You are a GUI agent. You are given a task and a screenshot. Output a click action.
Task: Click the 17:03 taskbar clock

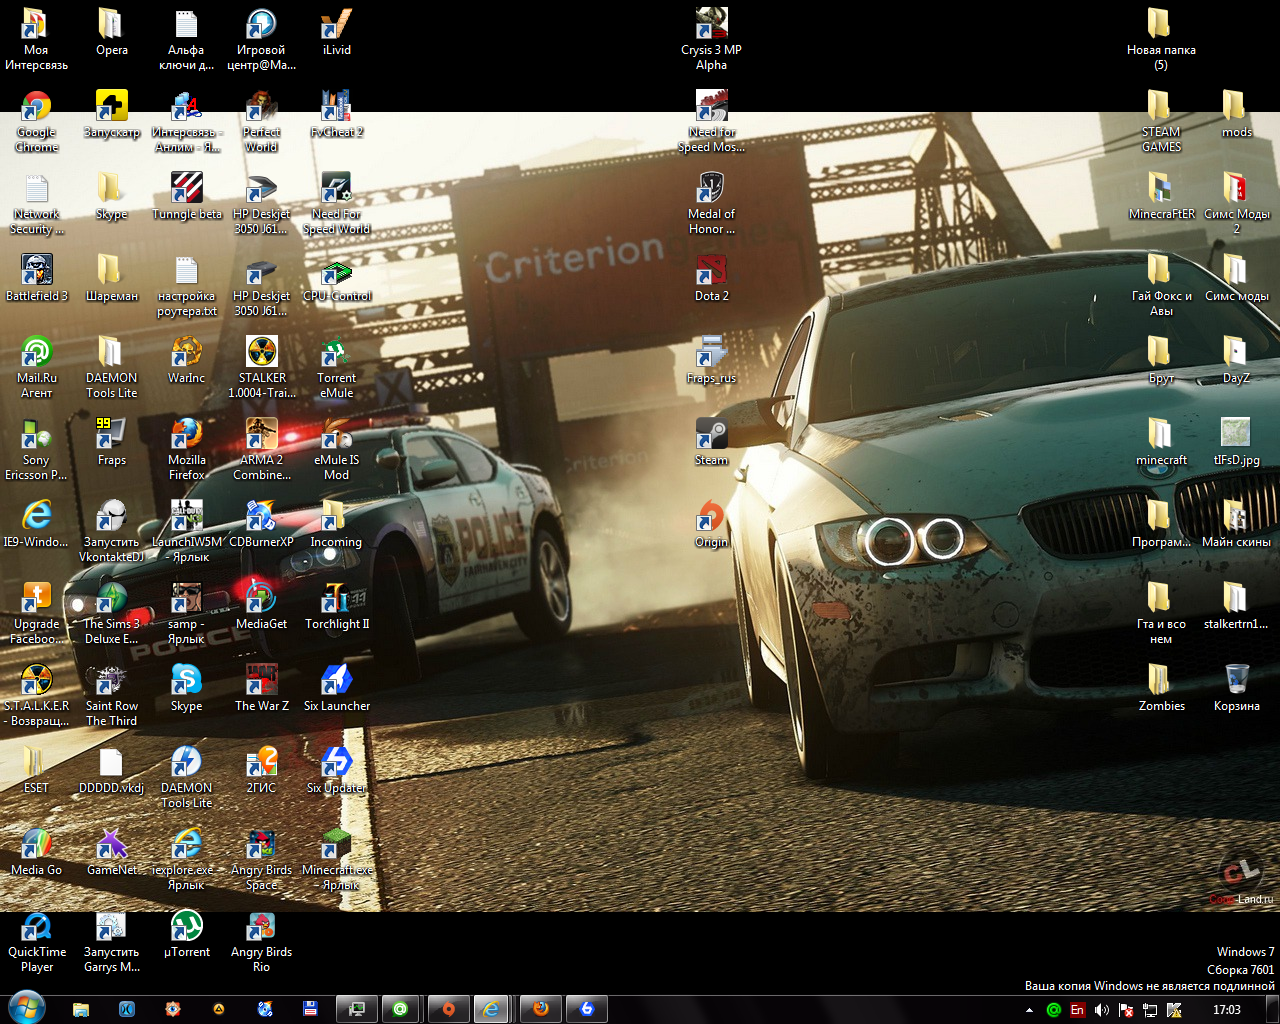pyautogui.click(x=1227, y=1010)
